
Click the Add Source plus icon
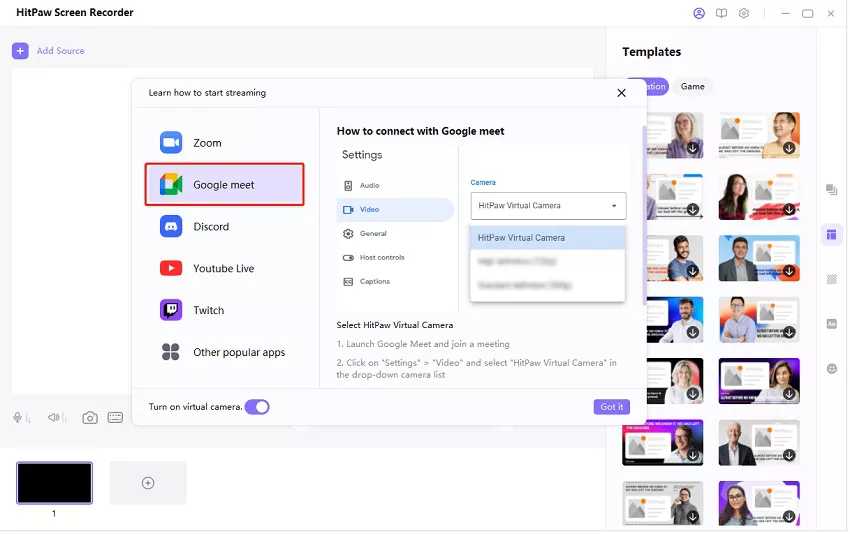[x=20, y=51]
